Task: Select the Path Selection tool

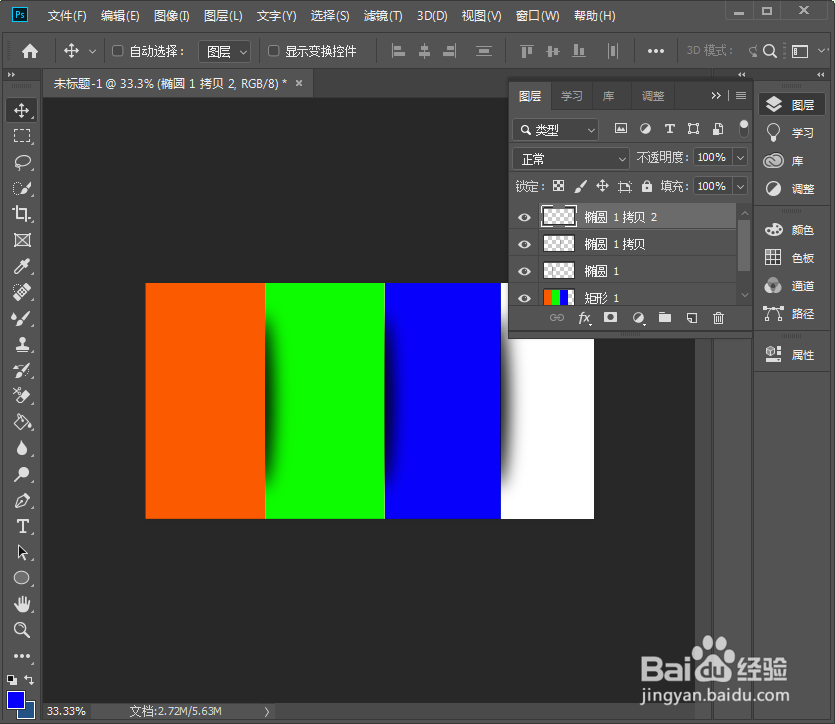Action: [x=22, y=552]
